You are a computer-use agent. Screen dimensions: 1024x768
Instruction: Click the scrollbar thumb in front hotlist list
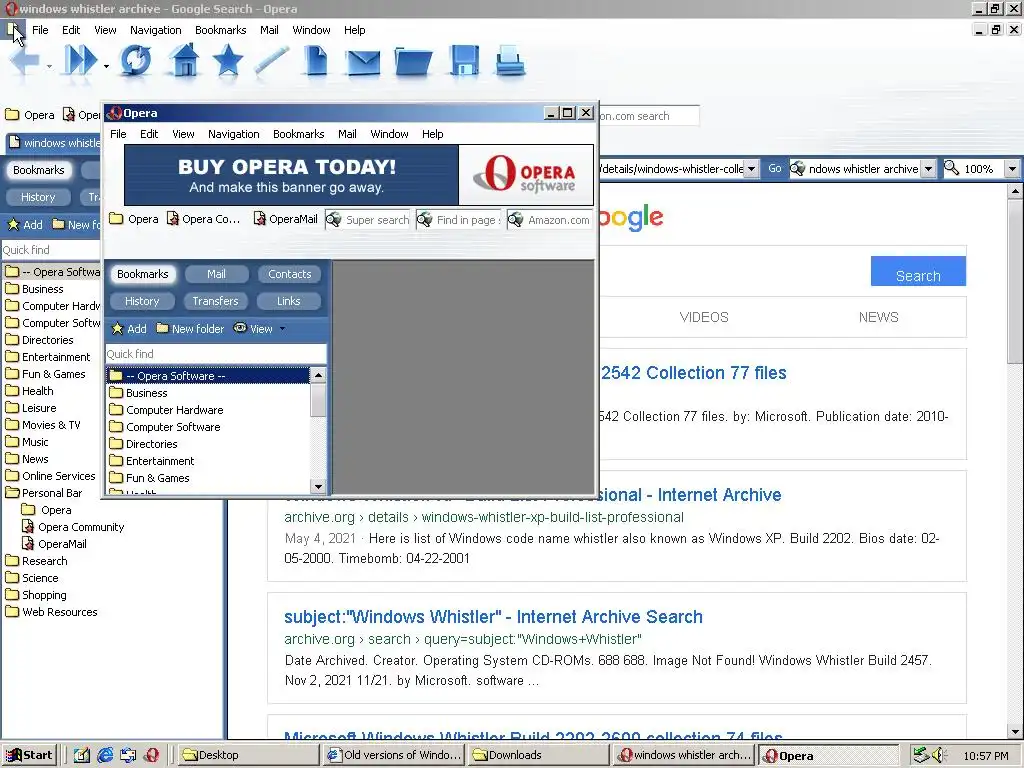pyautogui.click(x=318, y=400)
